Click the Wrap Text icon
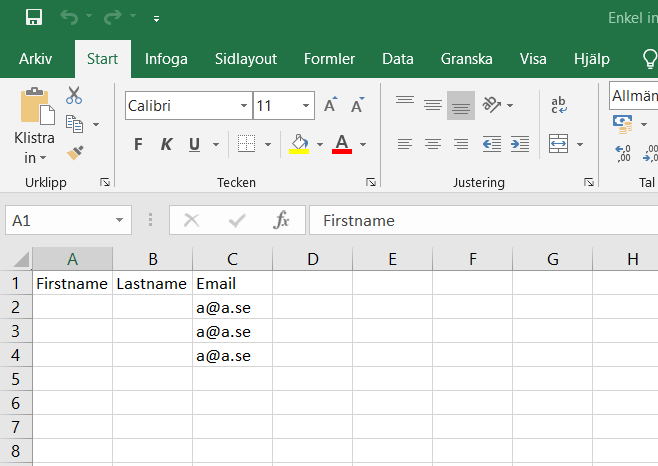Image resolution: width=658 pixels, height=466 pixels. click(559, 105)
